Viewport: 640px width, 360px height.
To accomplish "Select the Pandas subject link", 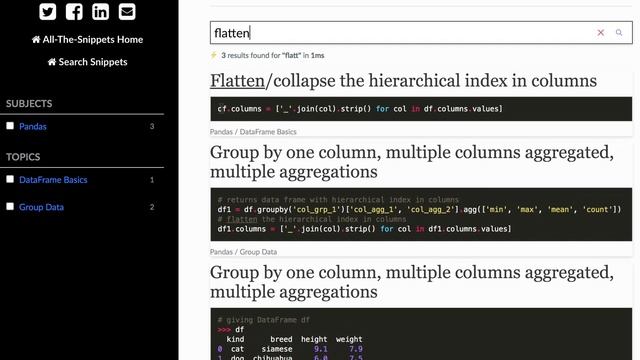I will 33,127.
